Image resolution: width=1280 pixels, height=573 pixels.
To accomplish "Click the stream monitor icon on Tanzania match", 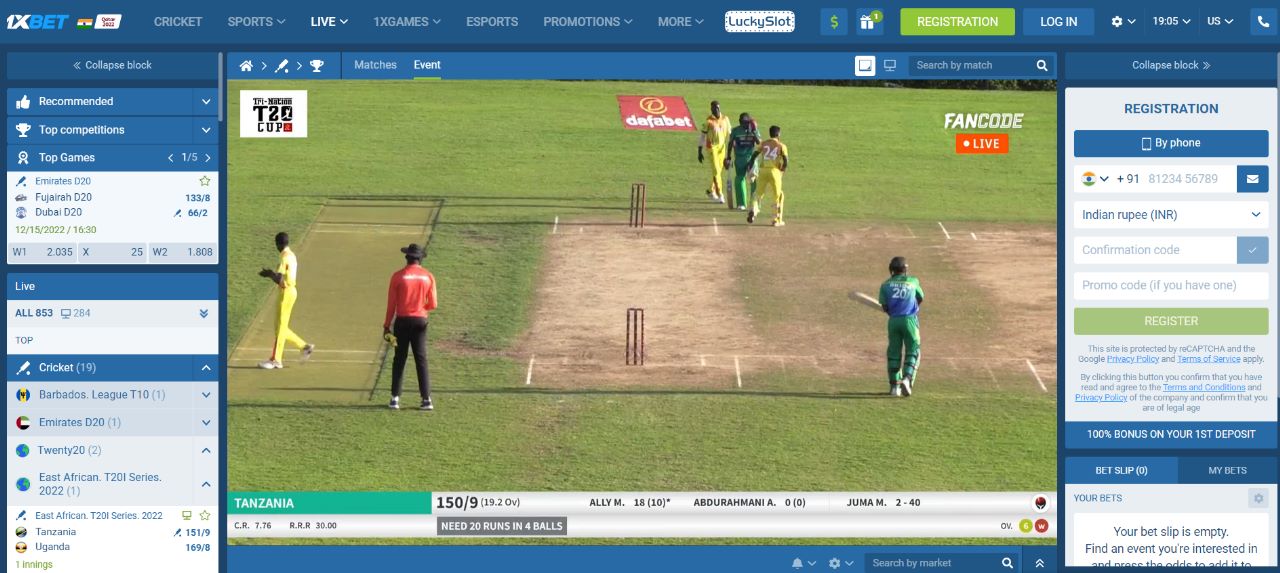I will [186, 515].
